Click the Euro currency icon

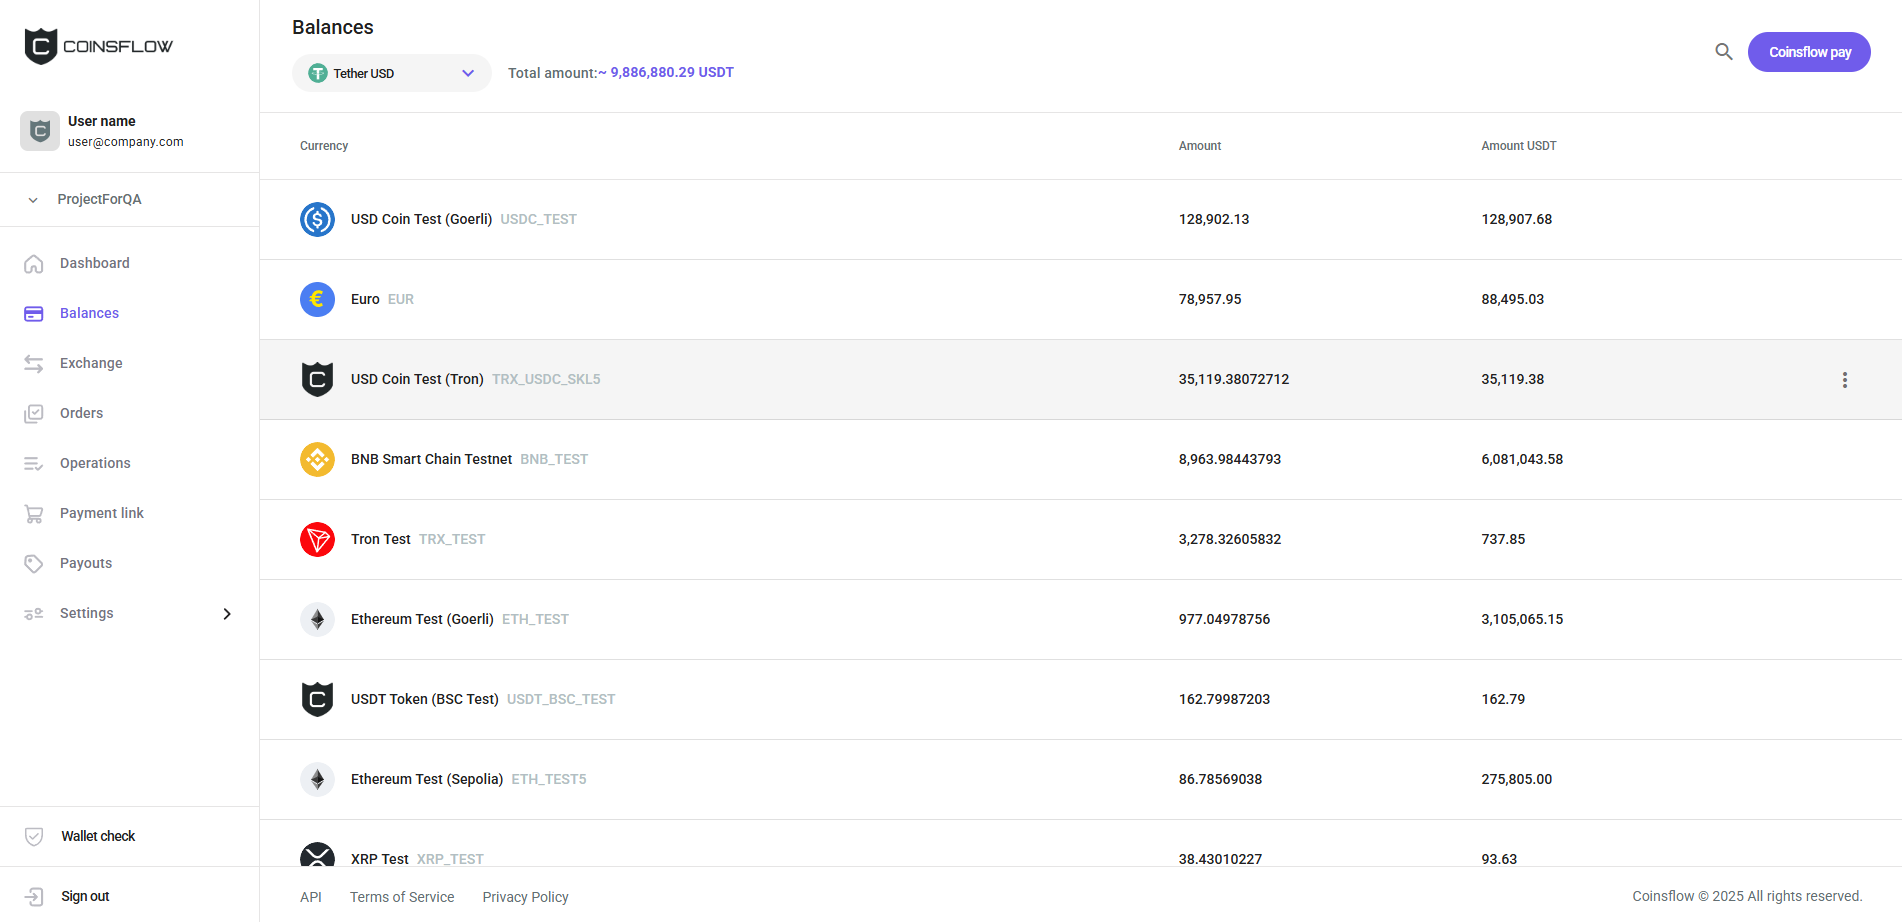coord(317,299)
